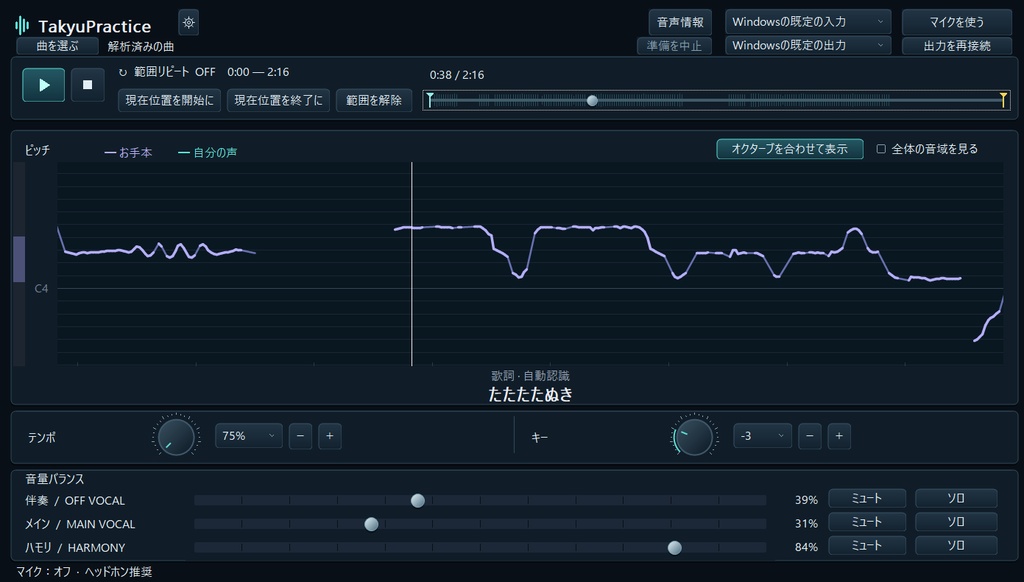Open the 曲を選ぶ song picker

(x=57, y=46)
